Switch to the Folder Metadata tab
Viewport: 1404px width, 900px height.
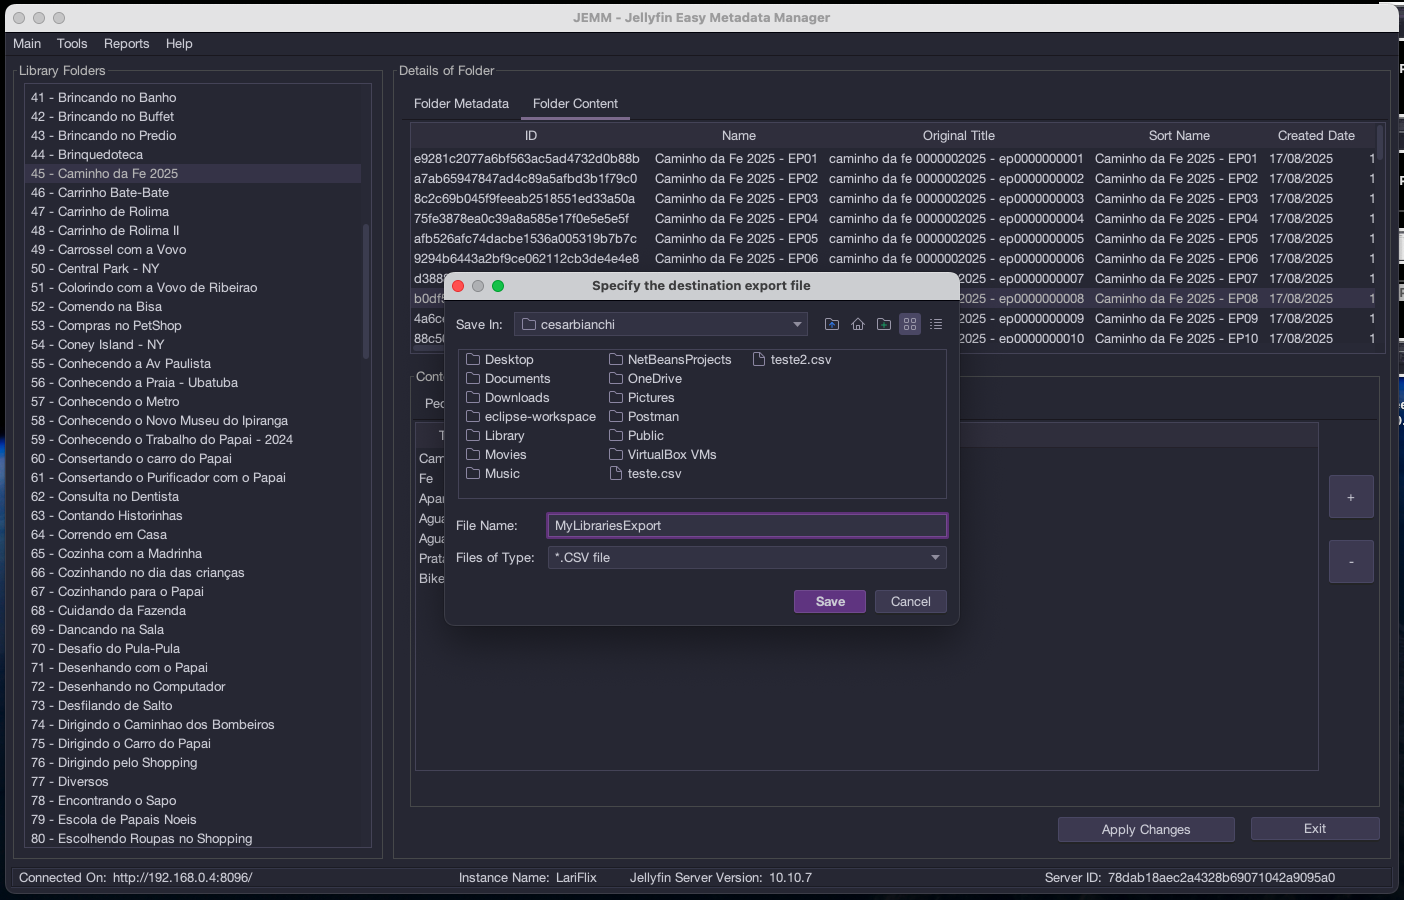(461, 104)
